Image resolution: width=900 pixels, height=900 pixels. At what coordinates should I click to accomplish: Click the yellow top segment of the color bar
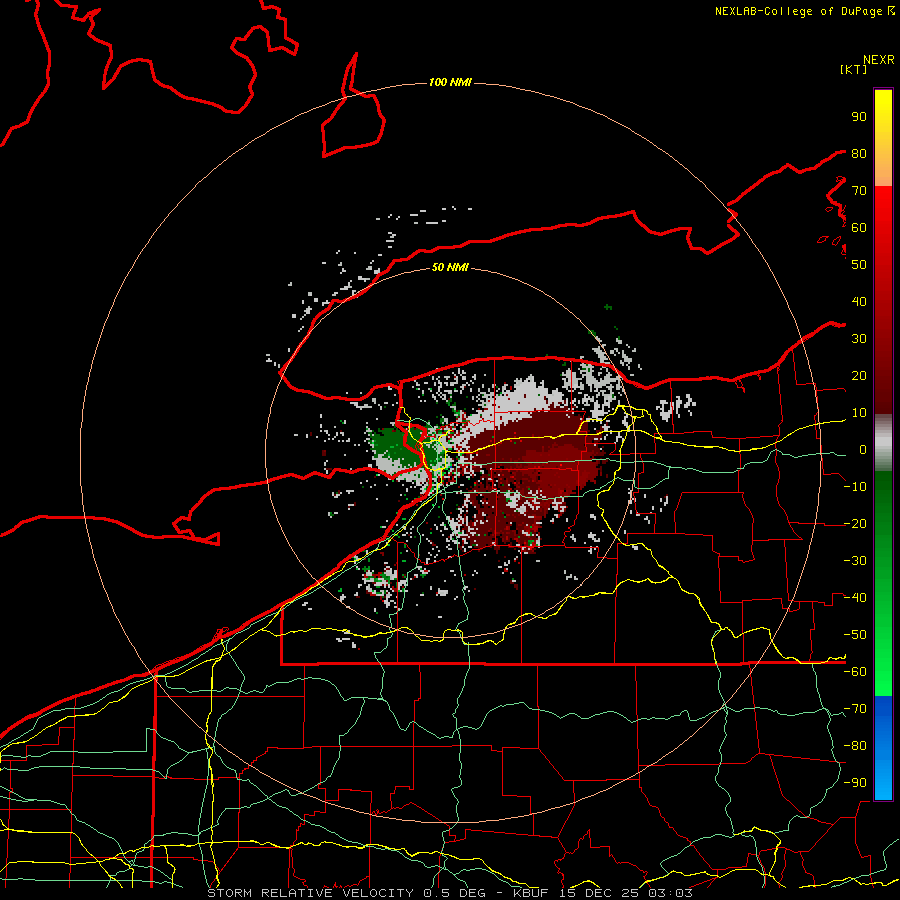pyautogui.click(x=883, y=138)
